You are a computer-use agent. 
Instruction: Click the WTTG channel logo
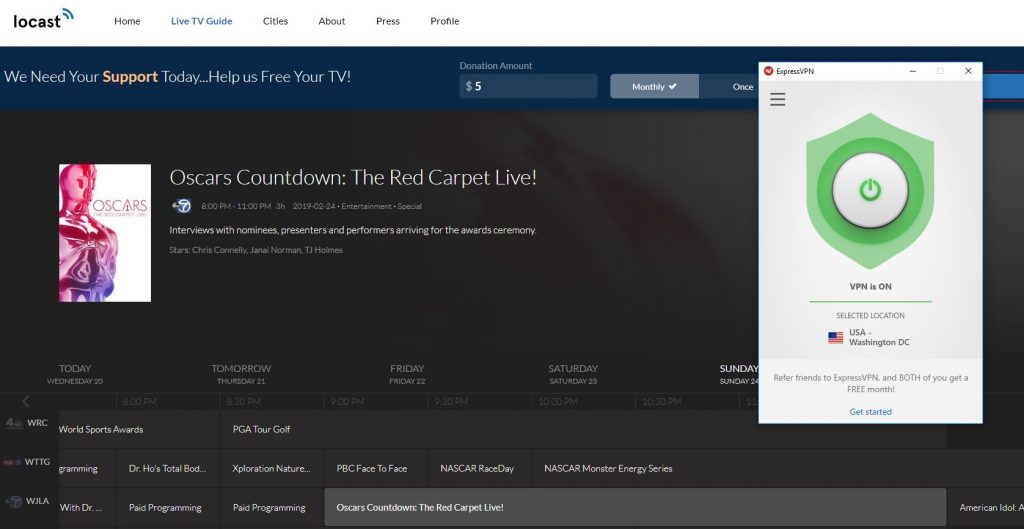(12, 462)
